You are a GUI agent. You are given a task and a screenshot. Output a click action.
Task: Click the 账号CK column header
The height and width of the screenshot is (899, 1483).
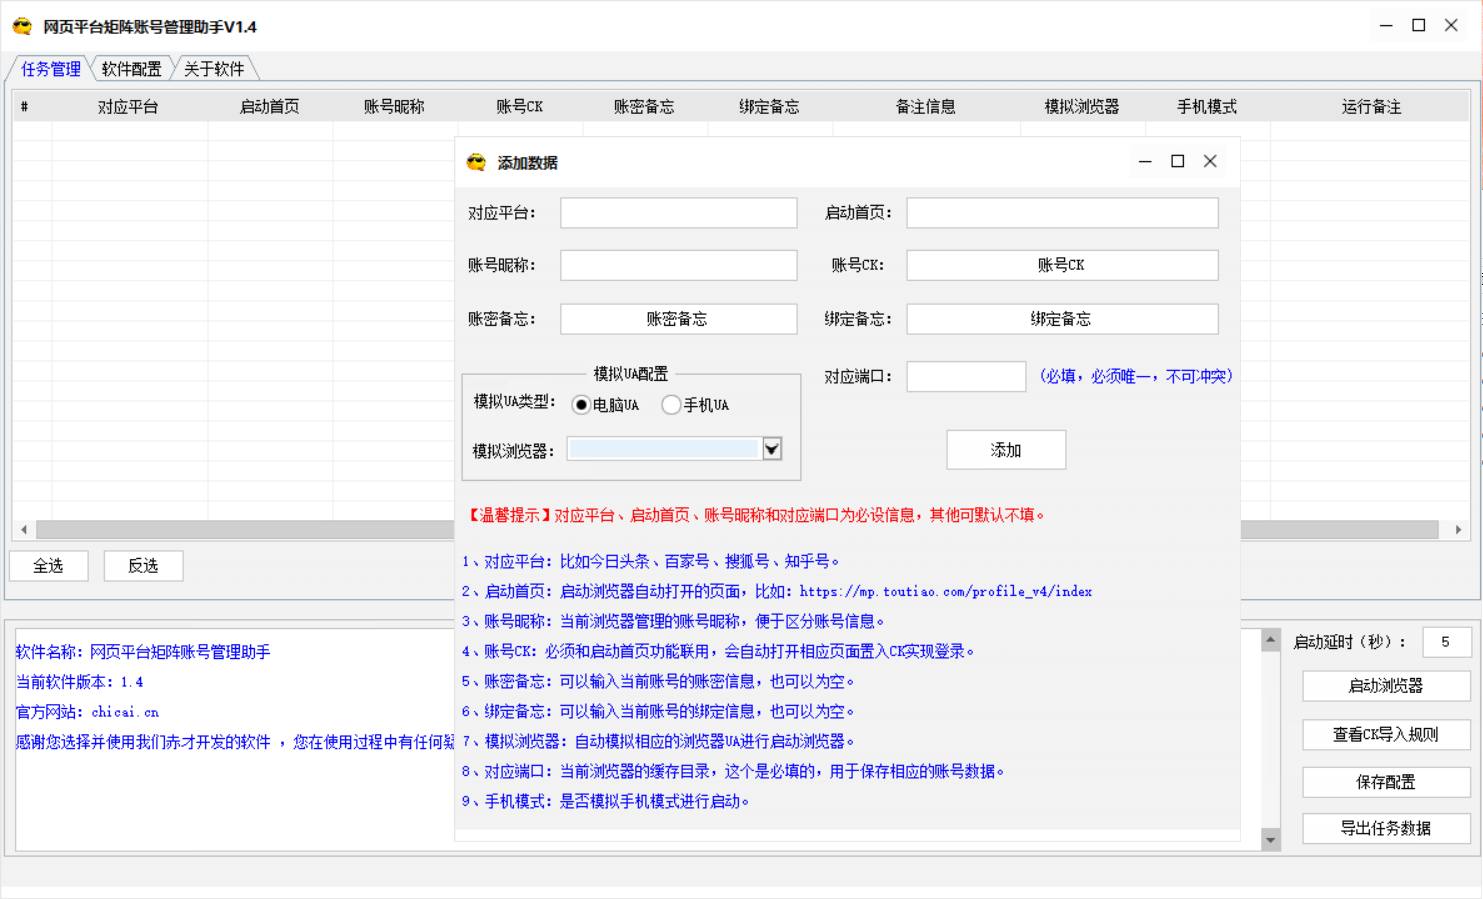click(519, 107)
